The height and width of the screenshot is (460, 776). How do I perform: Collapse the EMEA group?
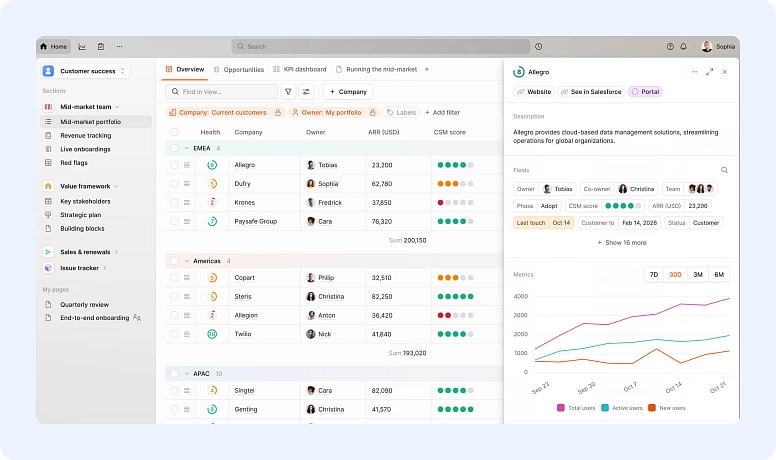186,148
